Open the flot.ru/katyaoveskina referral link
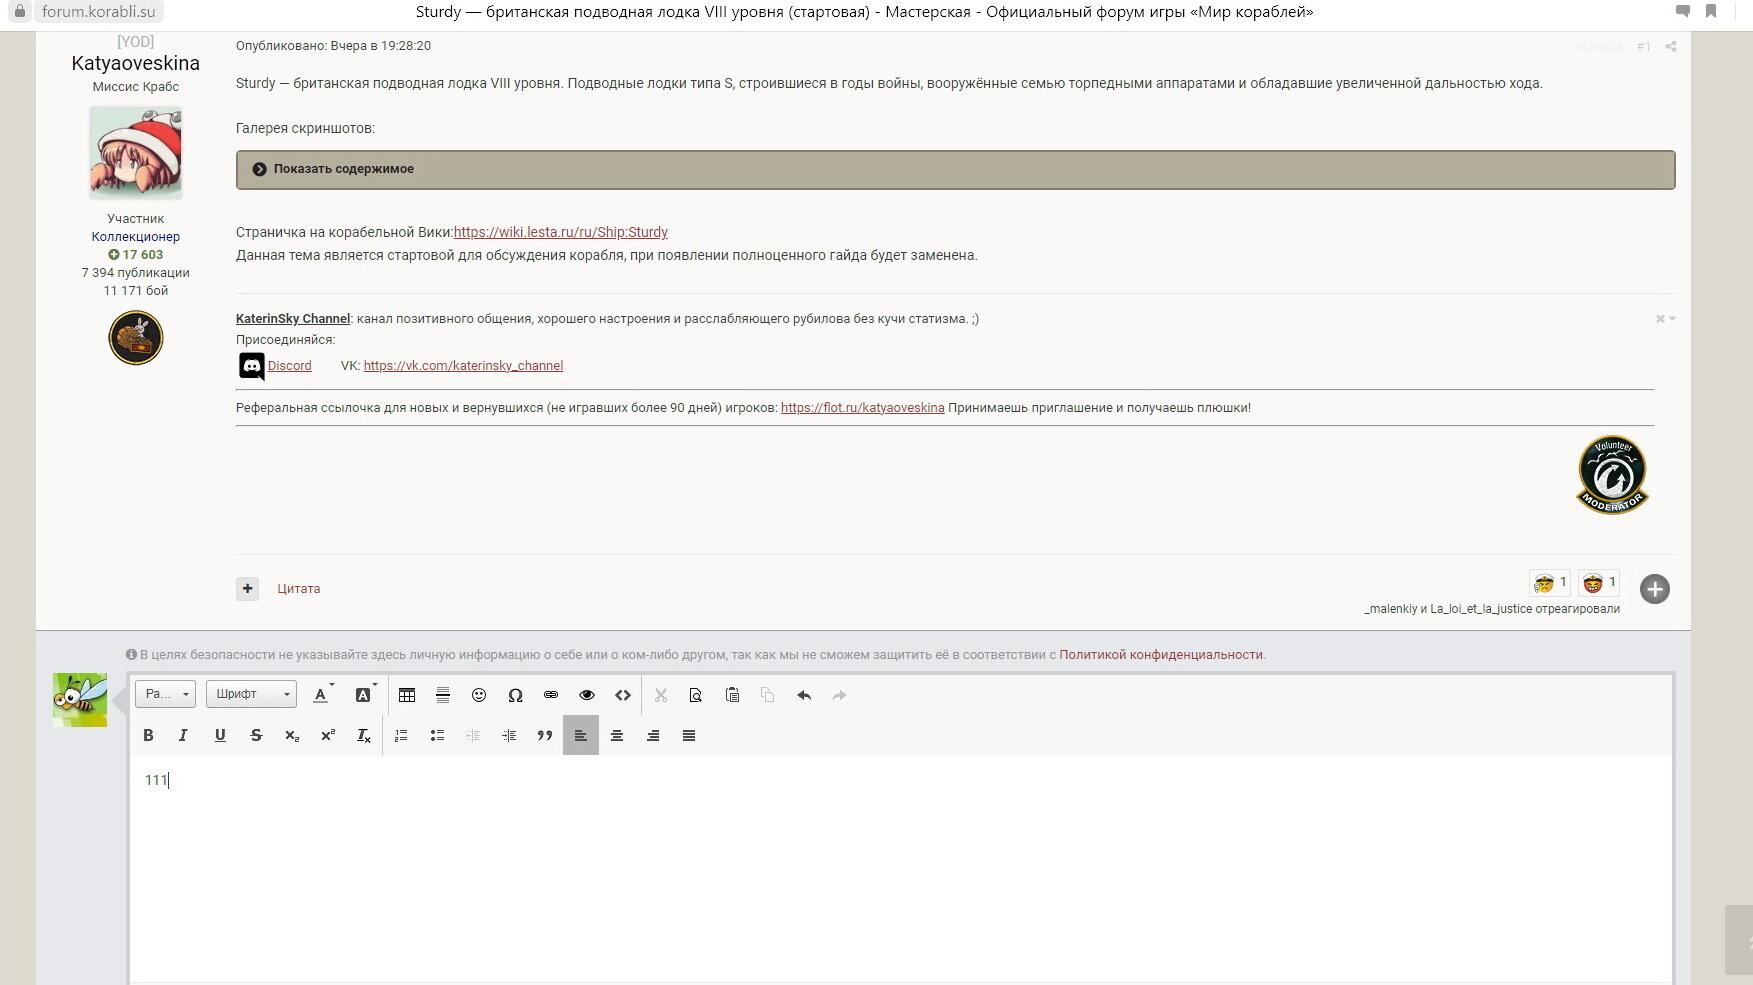The width and height of the screenshot is (1753, 985). pyautogui.click(x=862, y=408)
